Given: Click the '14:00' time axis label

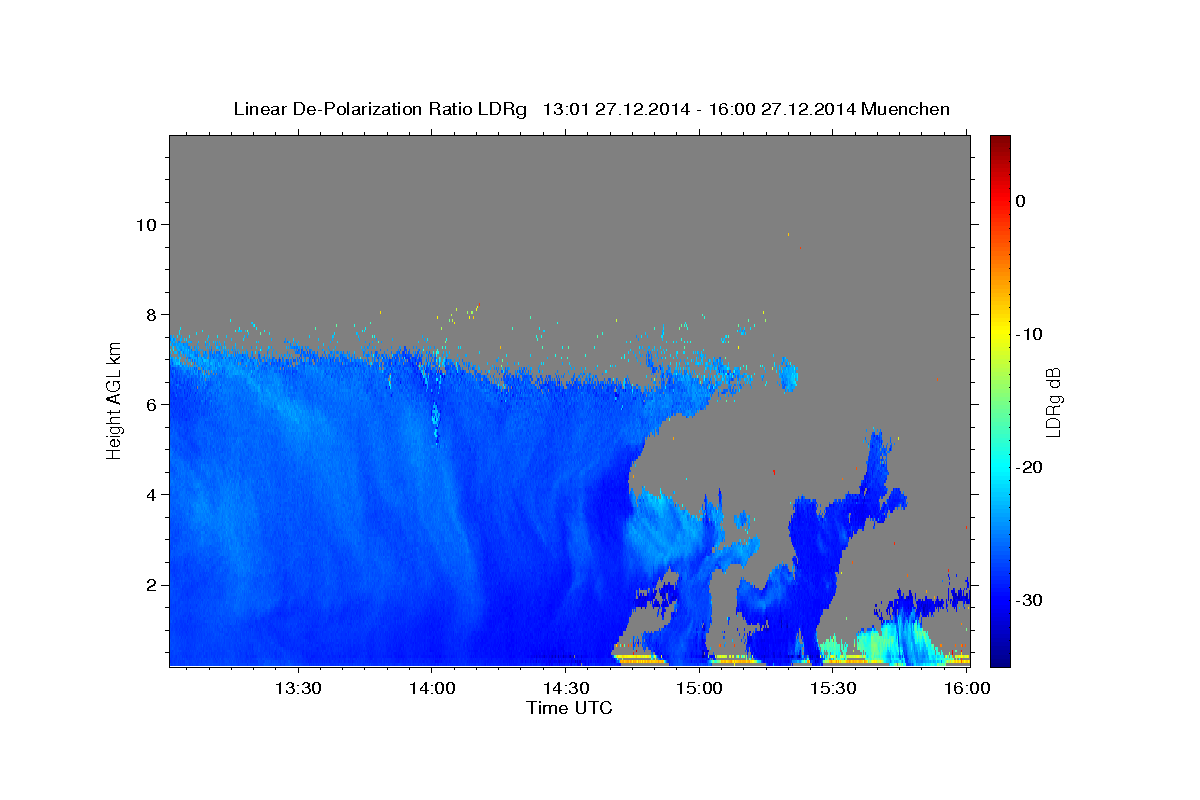Looking at the screenshot, I should pyautogui.click(x=432, y=688).
